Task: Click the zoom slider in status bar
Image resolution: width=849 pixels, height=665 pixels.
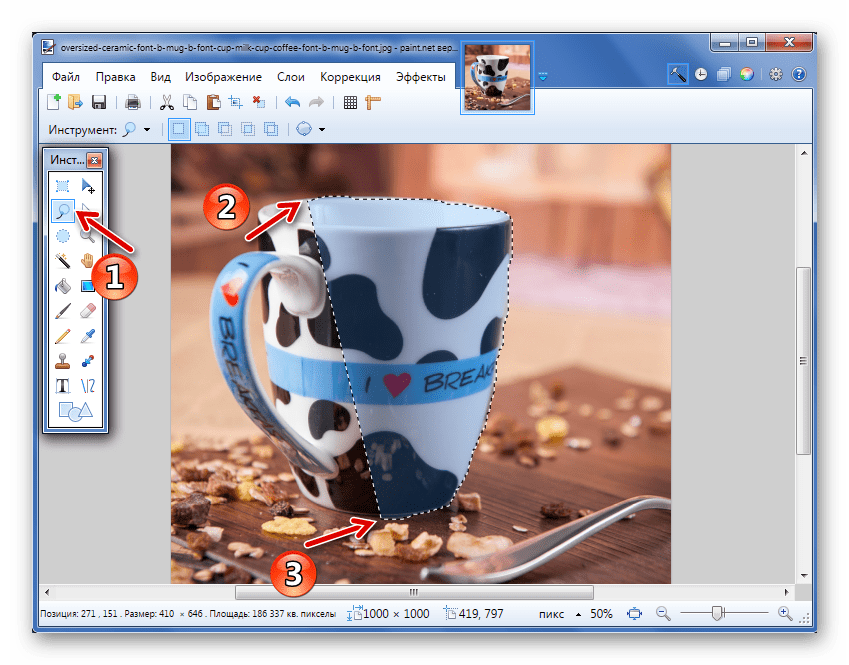Action: pos(718,613)
